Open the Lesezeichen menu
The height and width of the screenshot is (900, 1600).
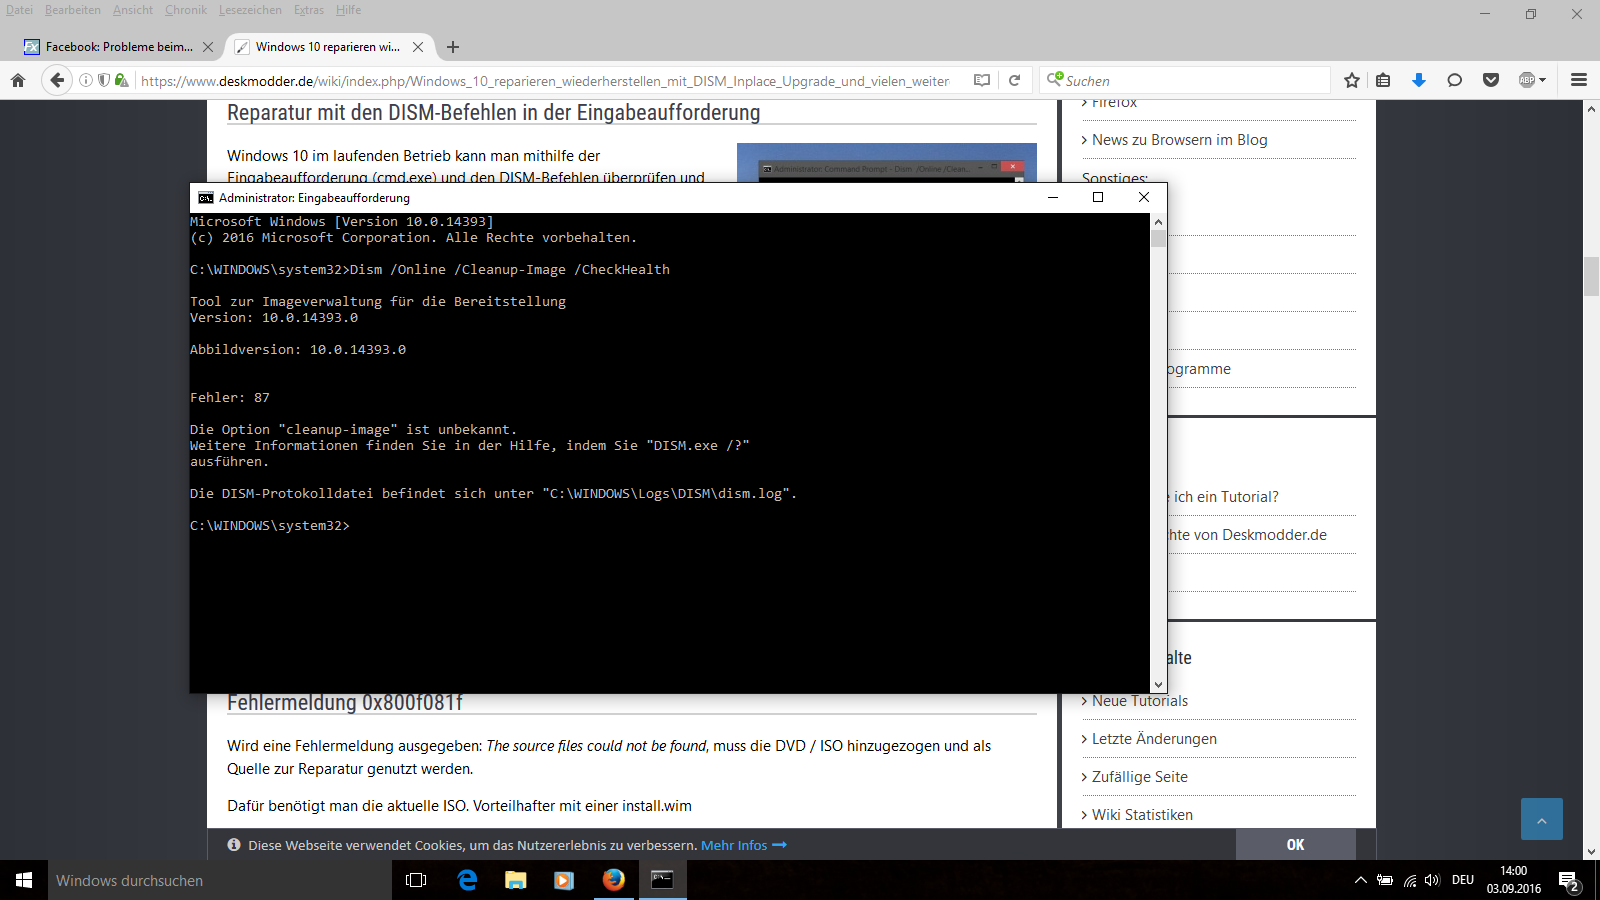pos(250,10)
